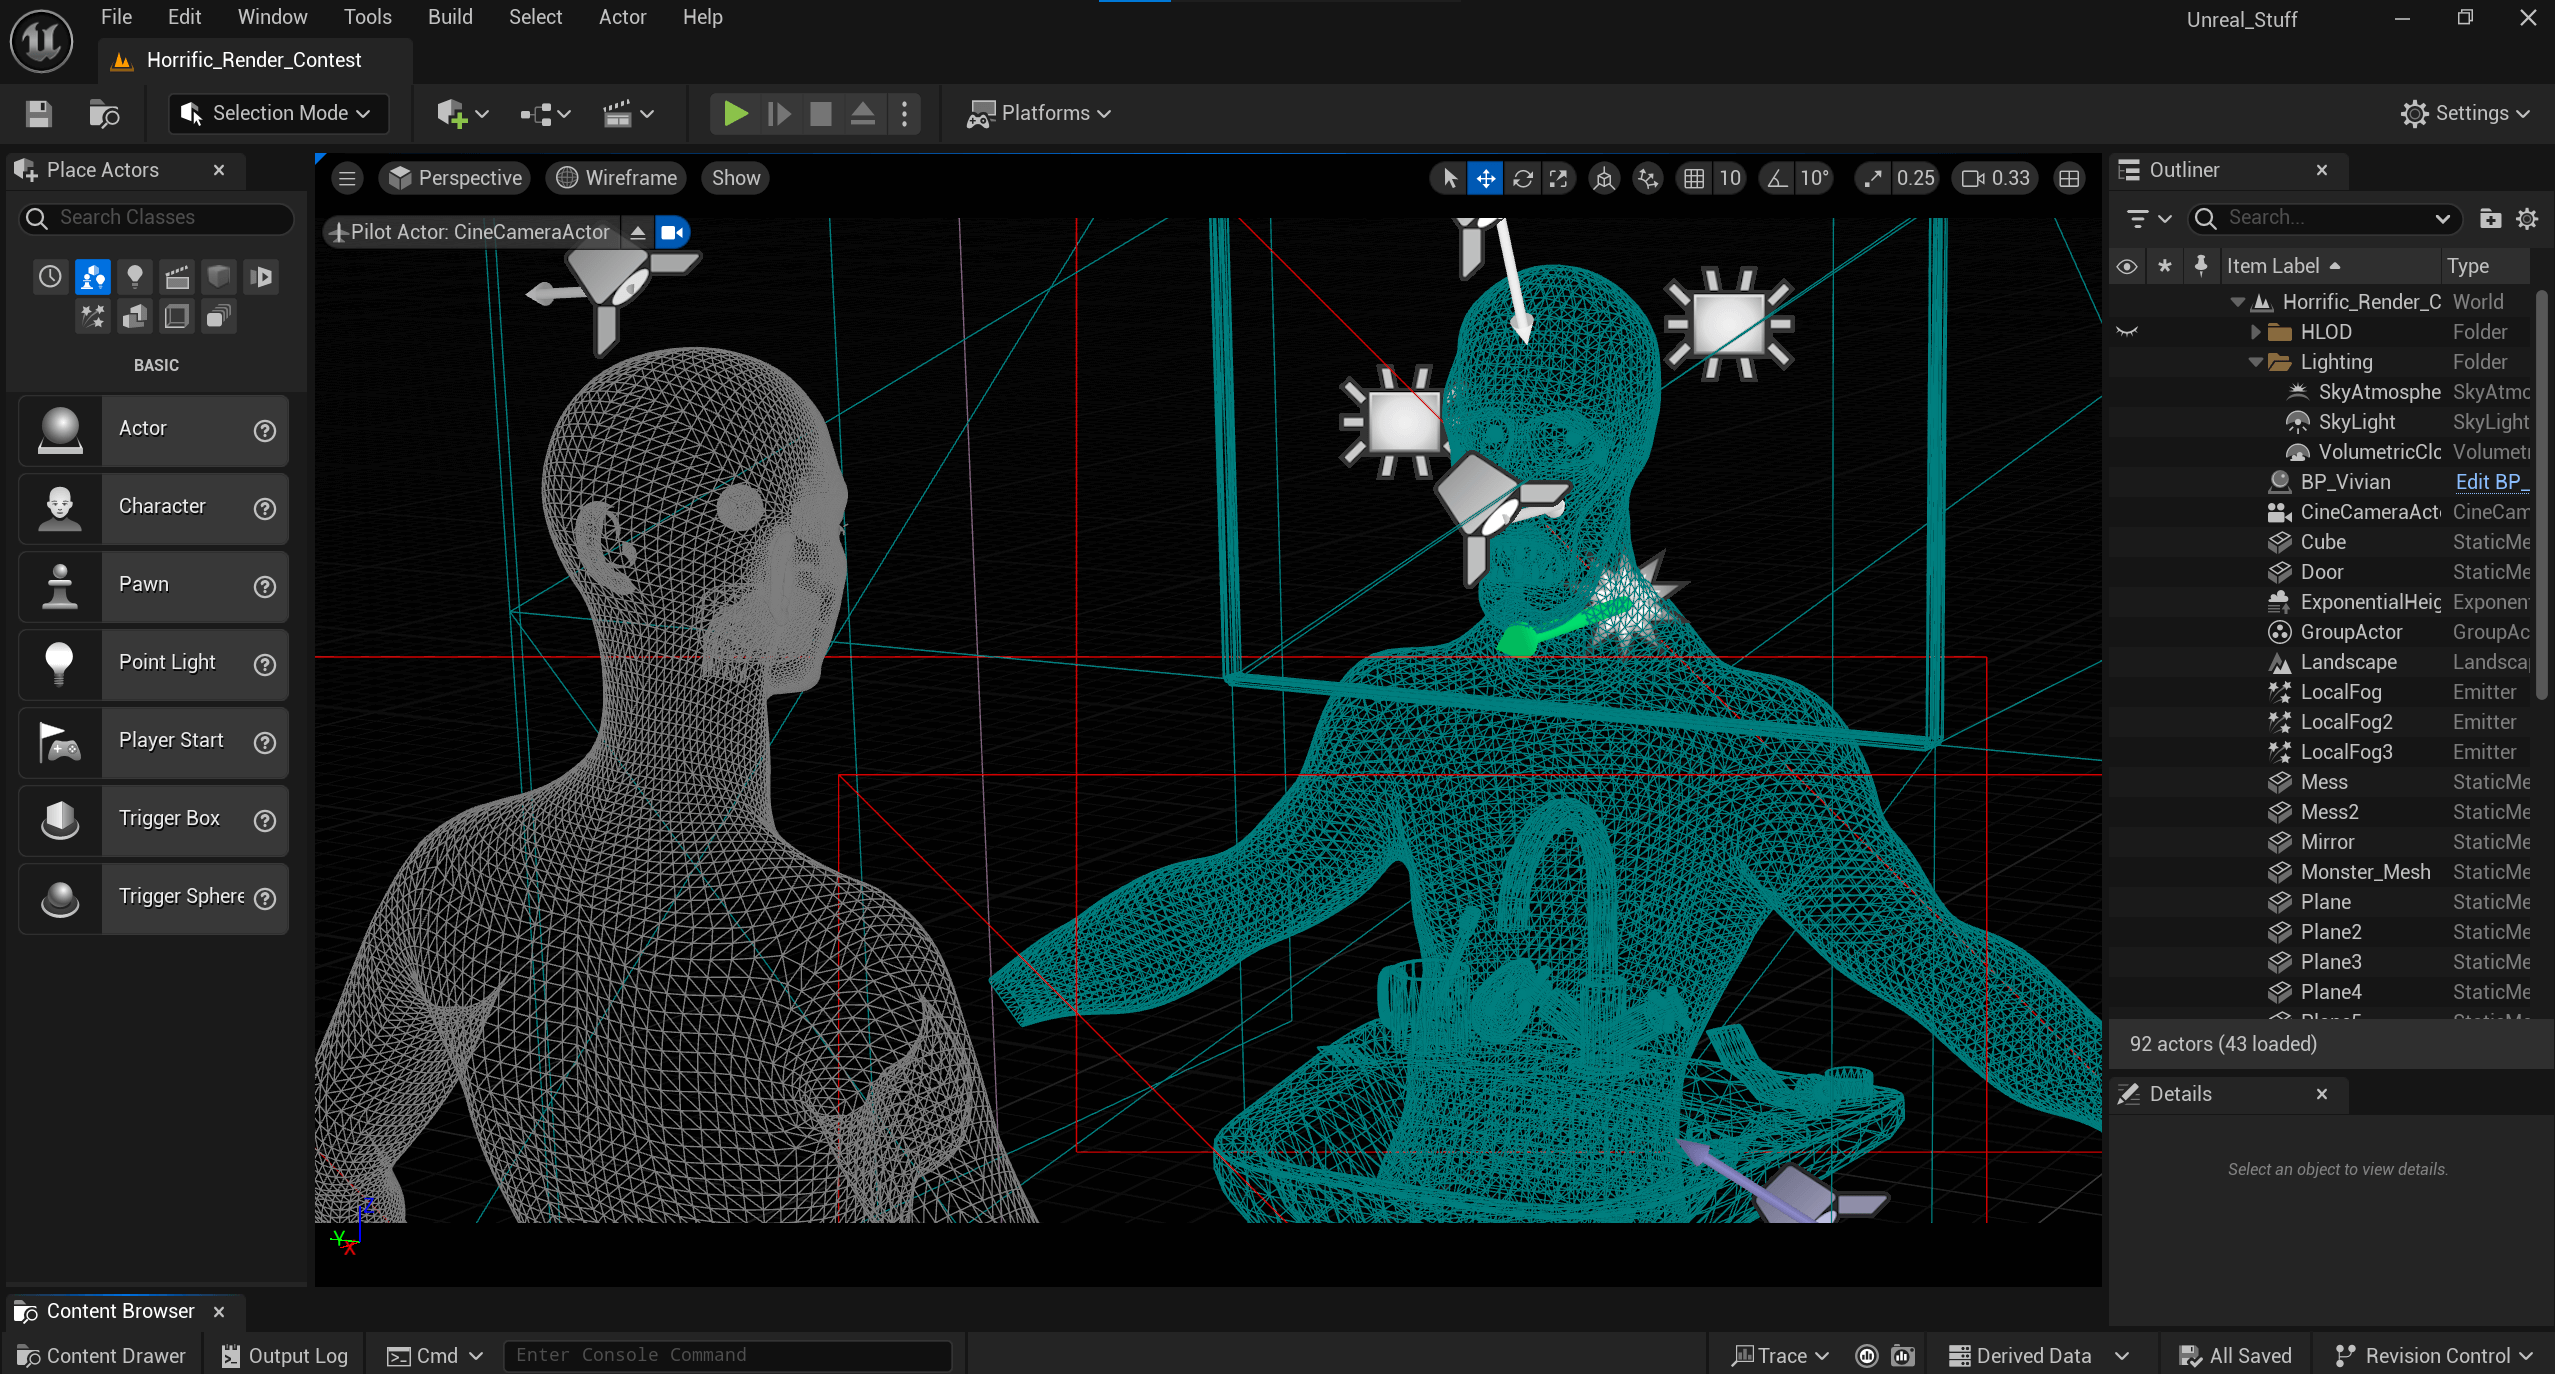
Task: Click the Perspective viewport button
Action: (456, 178)
